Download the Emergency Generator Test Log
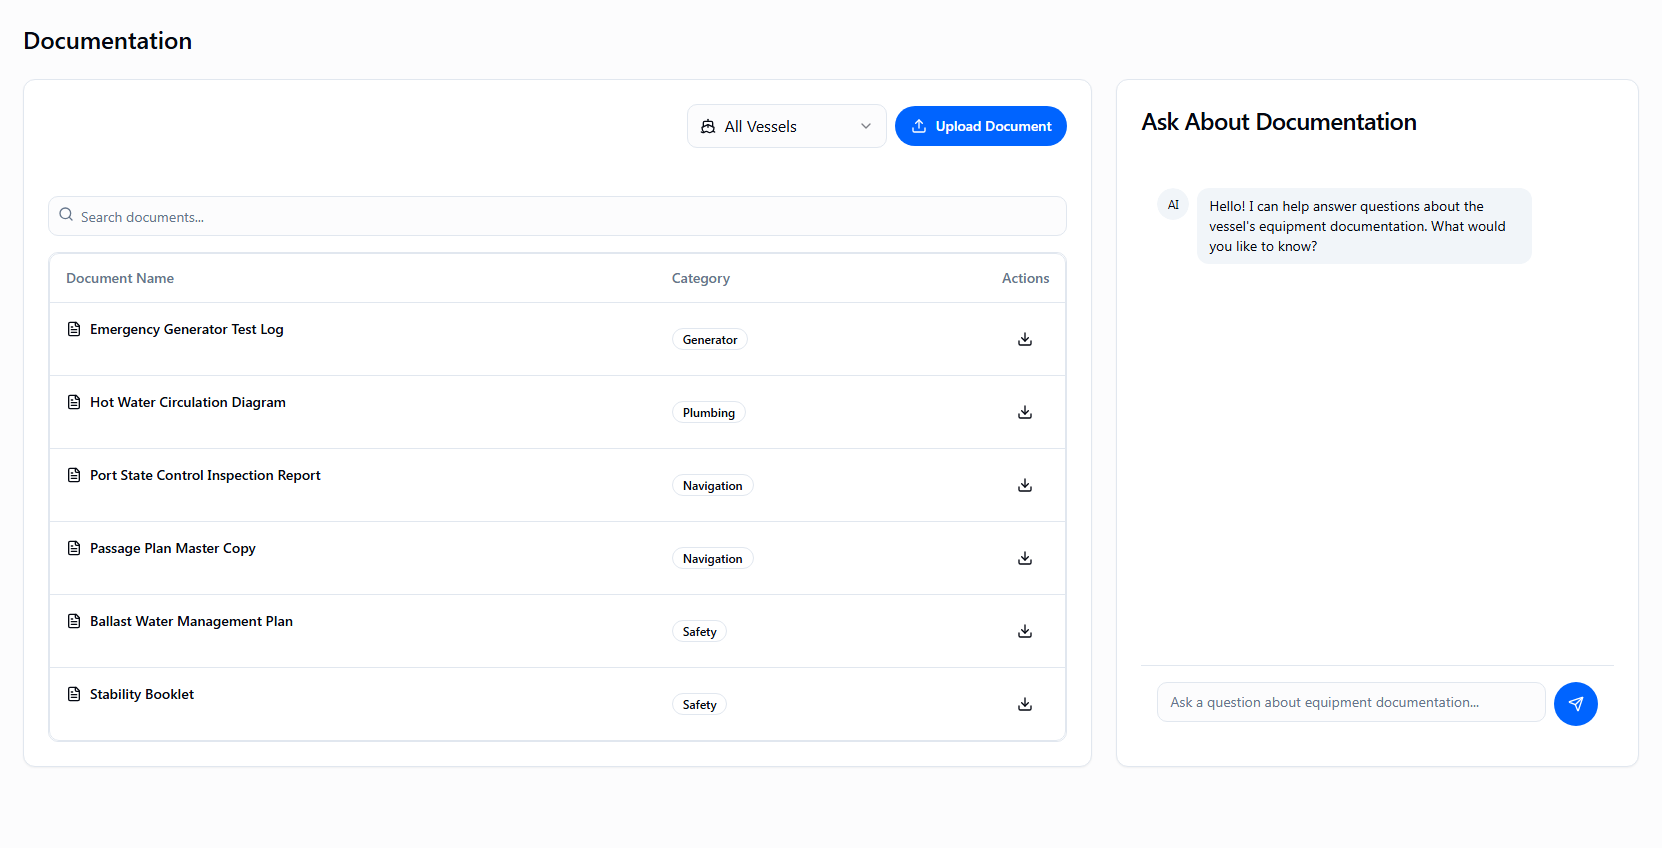This screenshot has height=848, width=1662. [x=1024, y=339]
